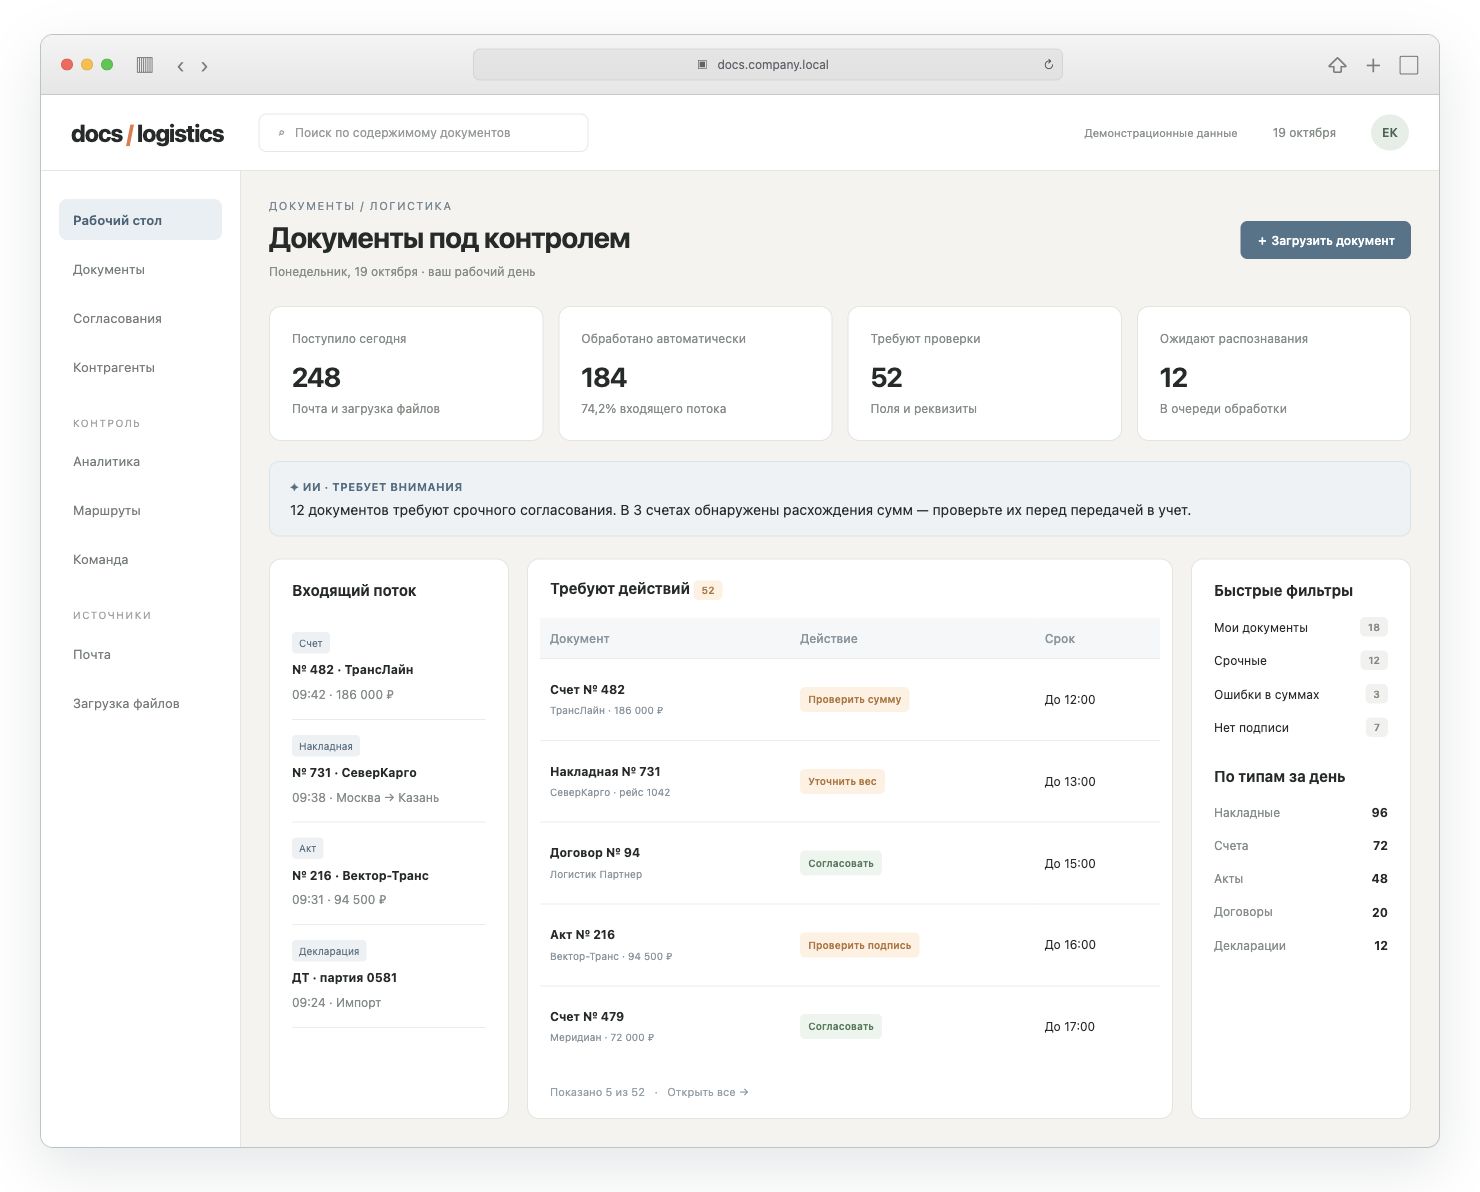This screenshot has height=1192, width=1480.
Task: Click Проверить сумму for Счет № 482
Action: click(x=854, y=699)
